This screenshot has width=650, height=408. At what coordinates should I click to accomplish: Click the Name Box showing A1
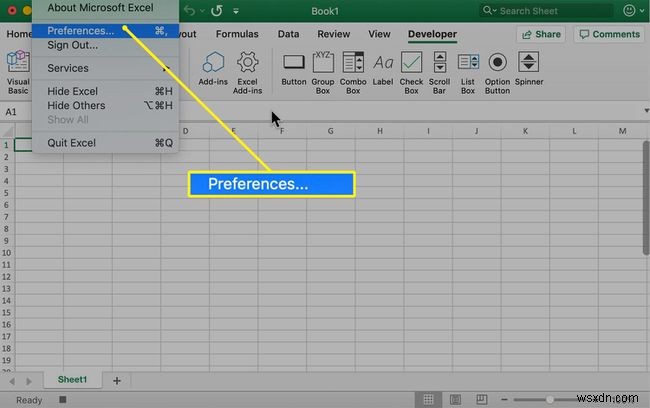click(x=16, y=112)
